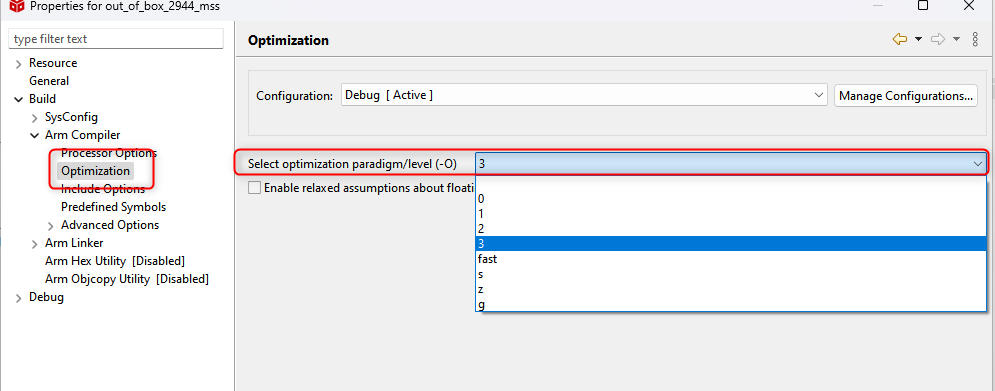Select Processor Options in the tree
Image resolution: width=995 pixels, height=391 pixels.
[x=109, y=153]
